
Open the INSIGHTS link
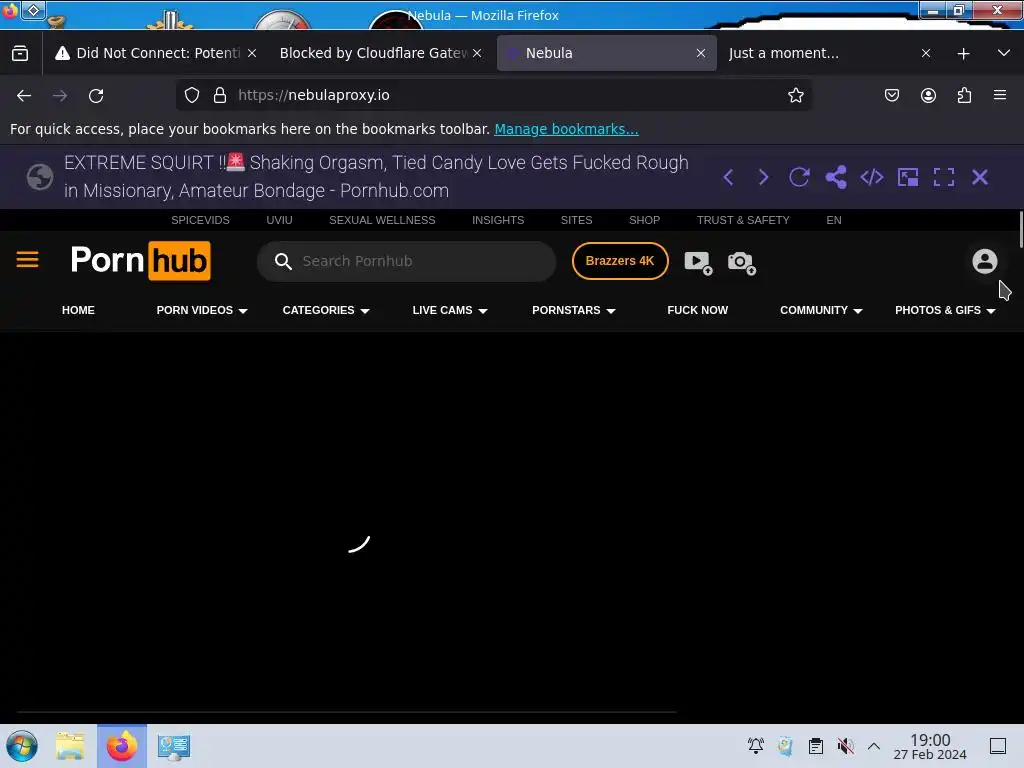498,220
